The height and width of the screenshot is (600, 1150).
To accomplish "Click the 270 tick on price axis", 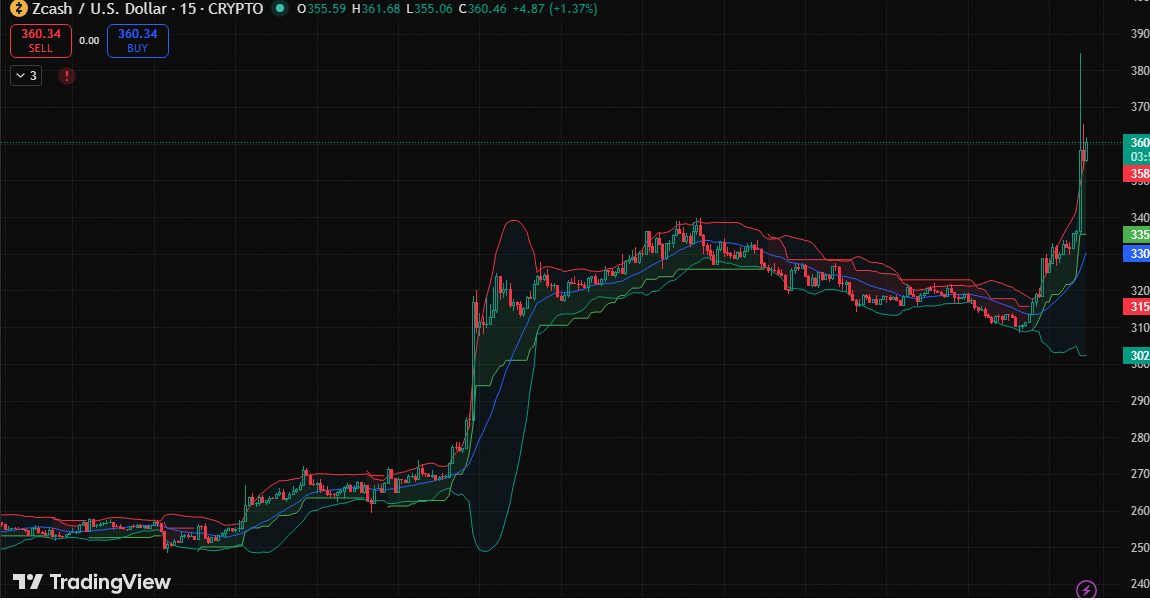I will [x=1140, y=474].
